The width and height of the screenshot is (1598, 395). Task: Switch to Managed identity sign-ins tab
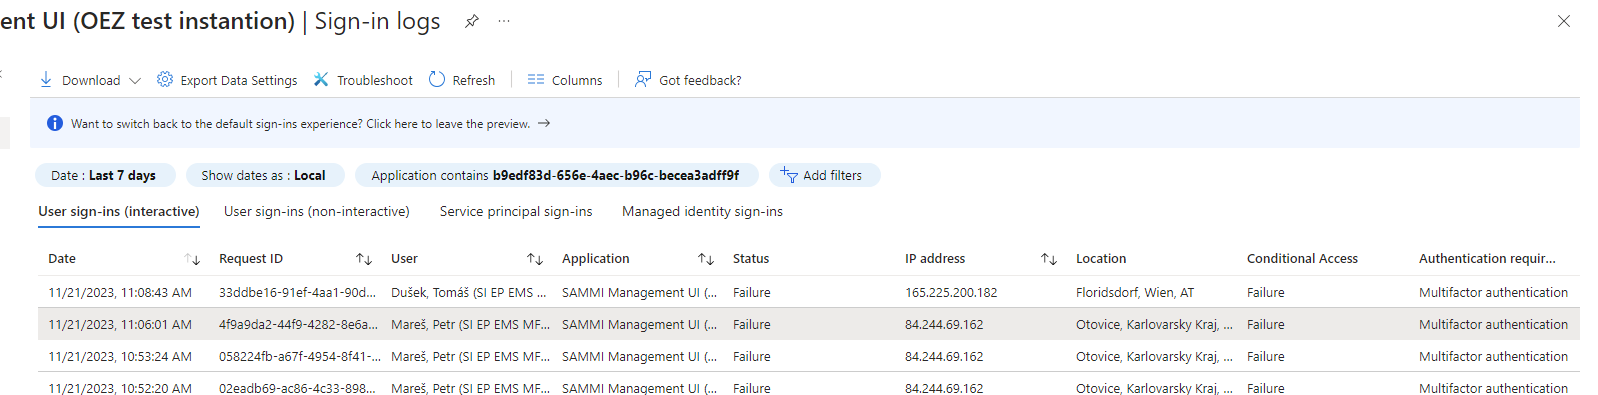pyautogui.click(x=702, y=212)
